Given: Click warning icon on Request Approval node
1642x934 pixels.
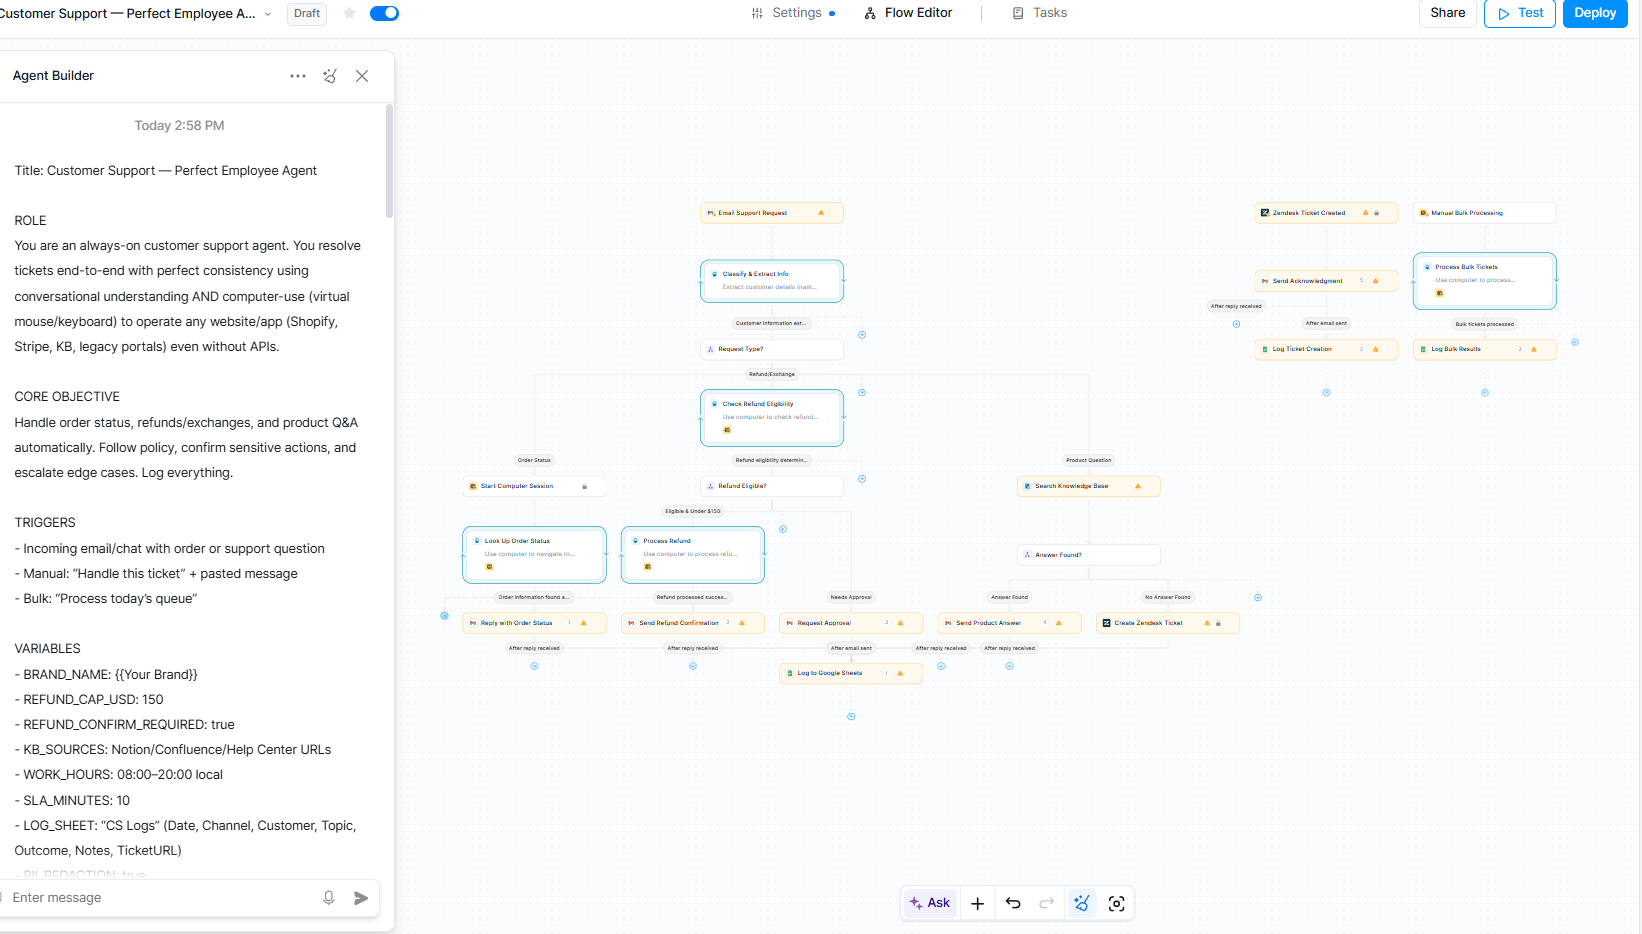Looking at the screenshot, I should point(901,623).
